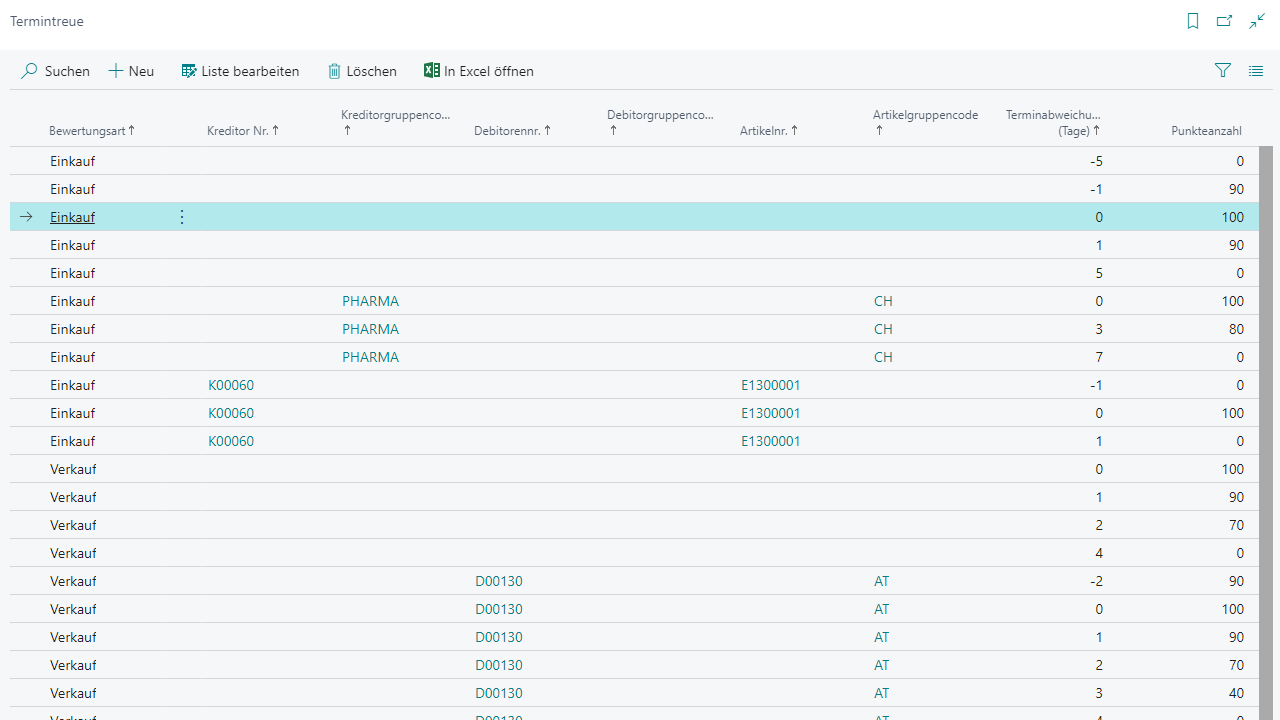
Task: Create new entry with Neu
Action: pos(131,71)
